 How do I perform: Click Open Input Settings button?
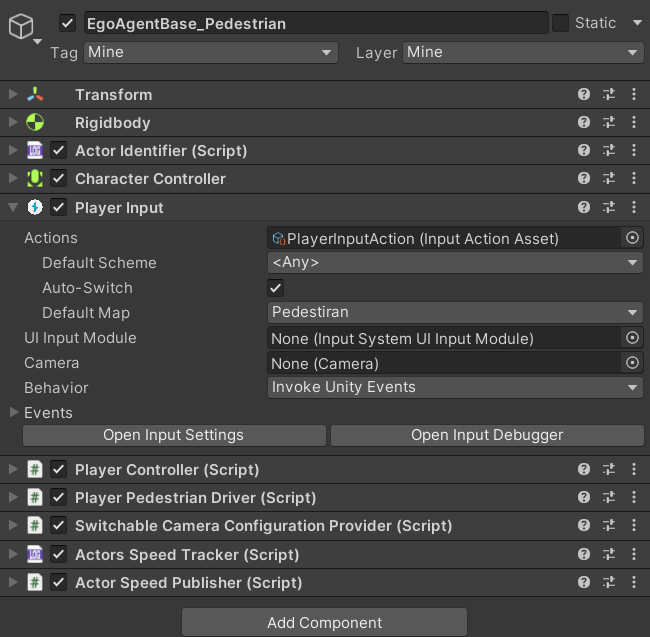[x=174, y=435]
